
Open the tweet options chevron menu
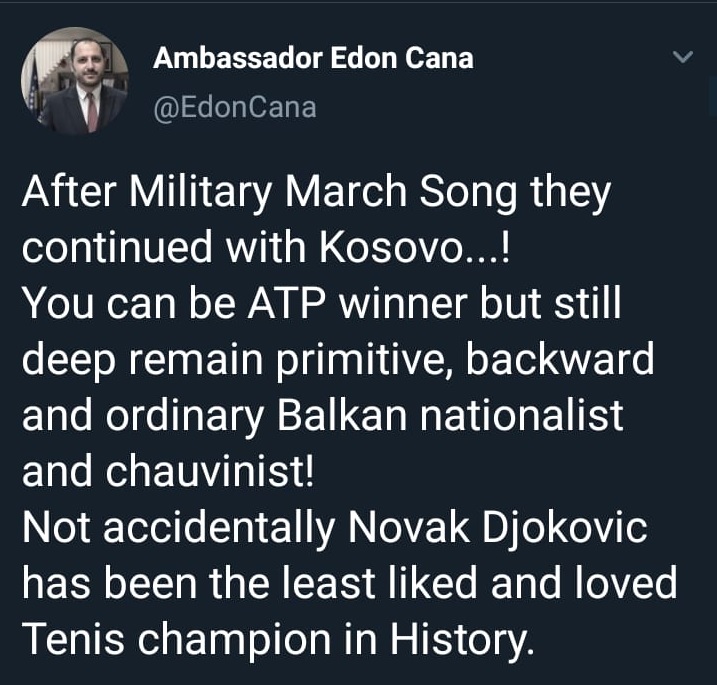[685, 57]
